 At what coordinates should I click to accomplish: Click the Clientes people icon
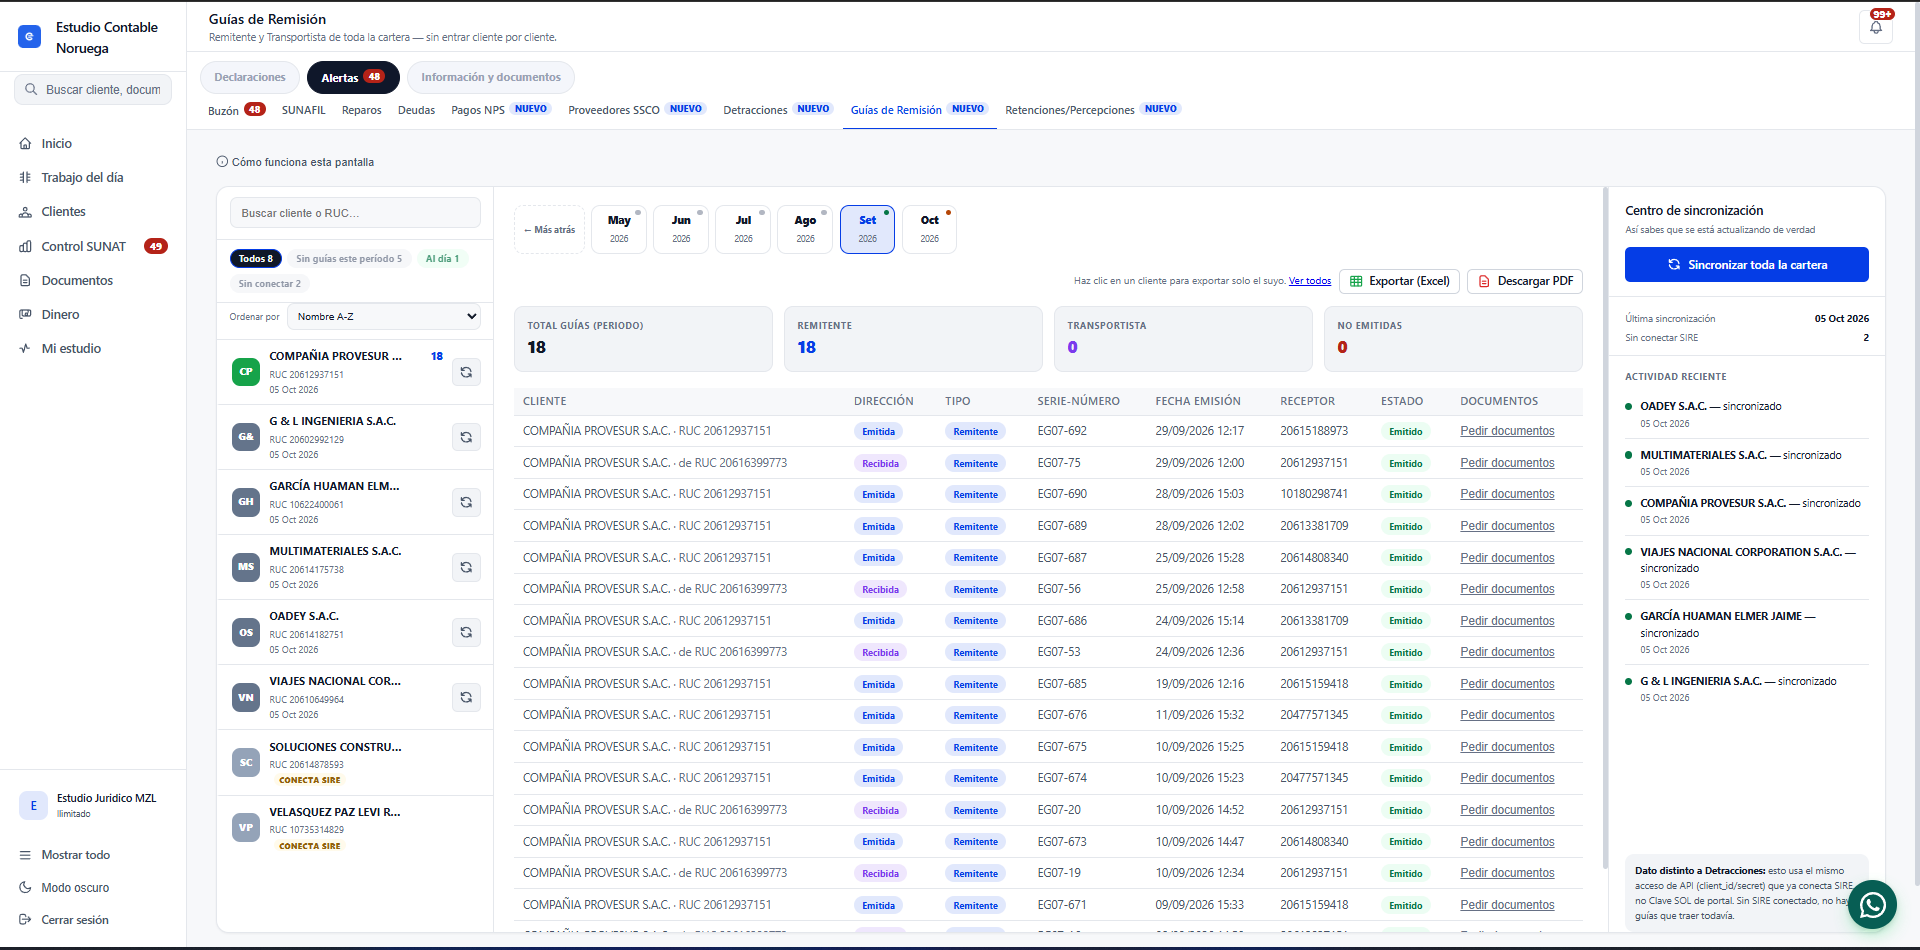[25, 212]
